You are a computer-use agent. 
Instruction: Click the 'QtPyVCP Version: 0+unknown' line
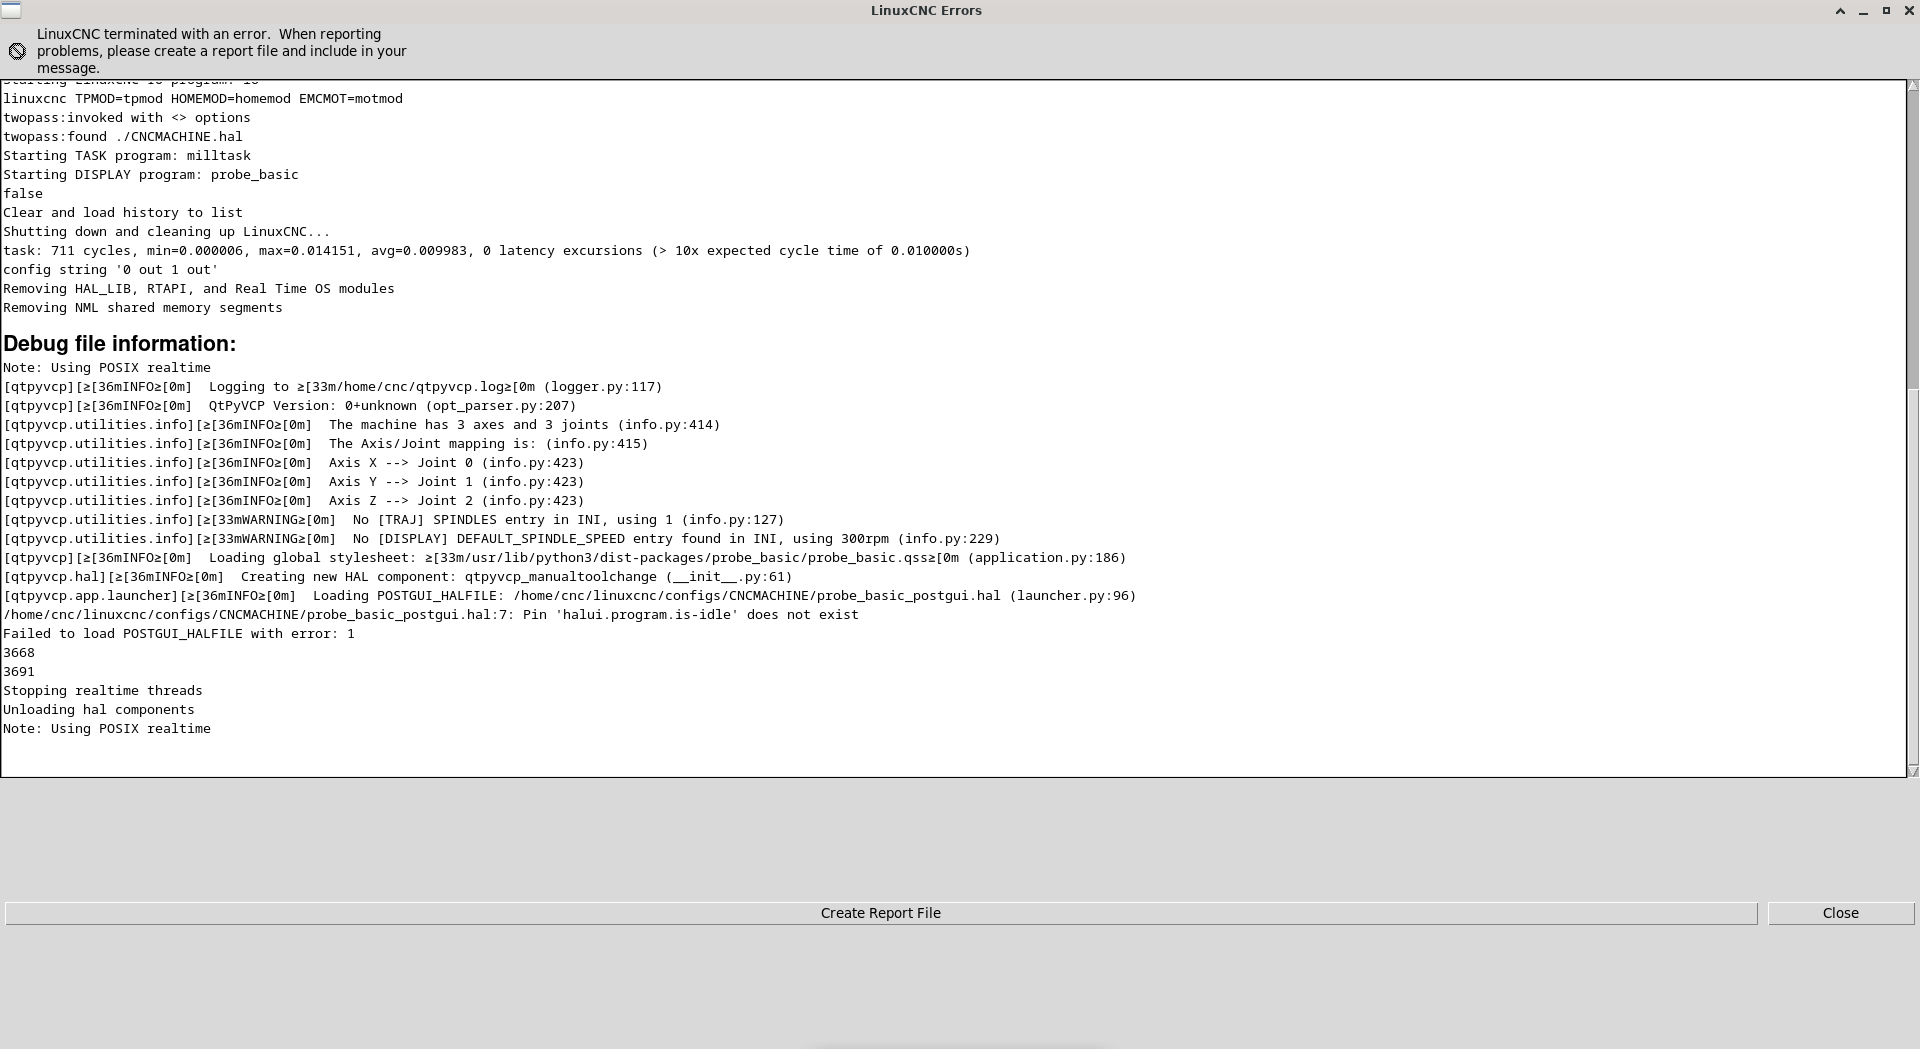pyautogui.click(x=290, y=406)
